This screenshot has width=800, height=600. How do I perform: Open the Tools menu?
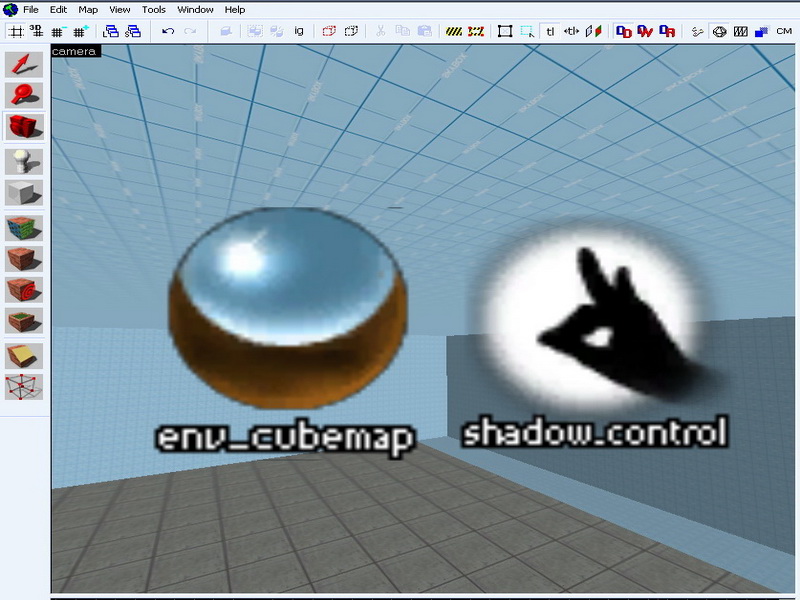pyautogui.click(x=154, y=9)
